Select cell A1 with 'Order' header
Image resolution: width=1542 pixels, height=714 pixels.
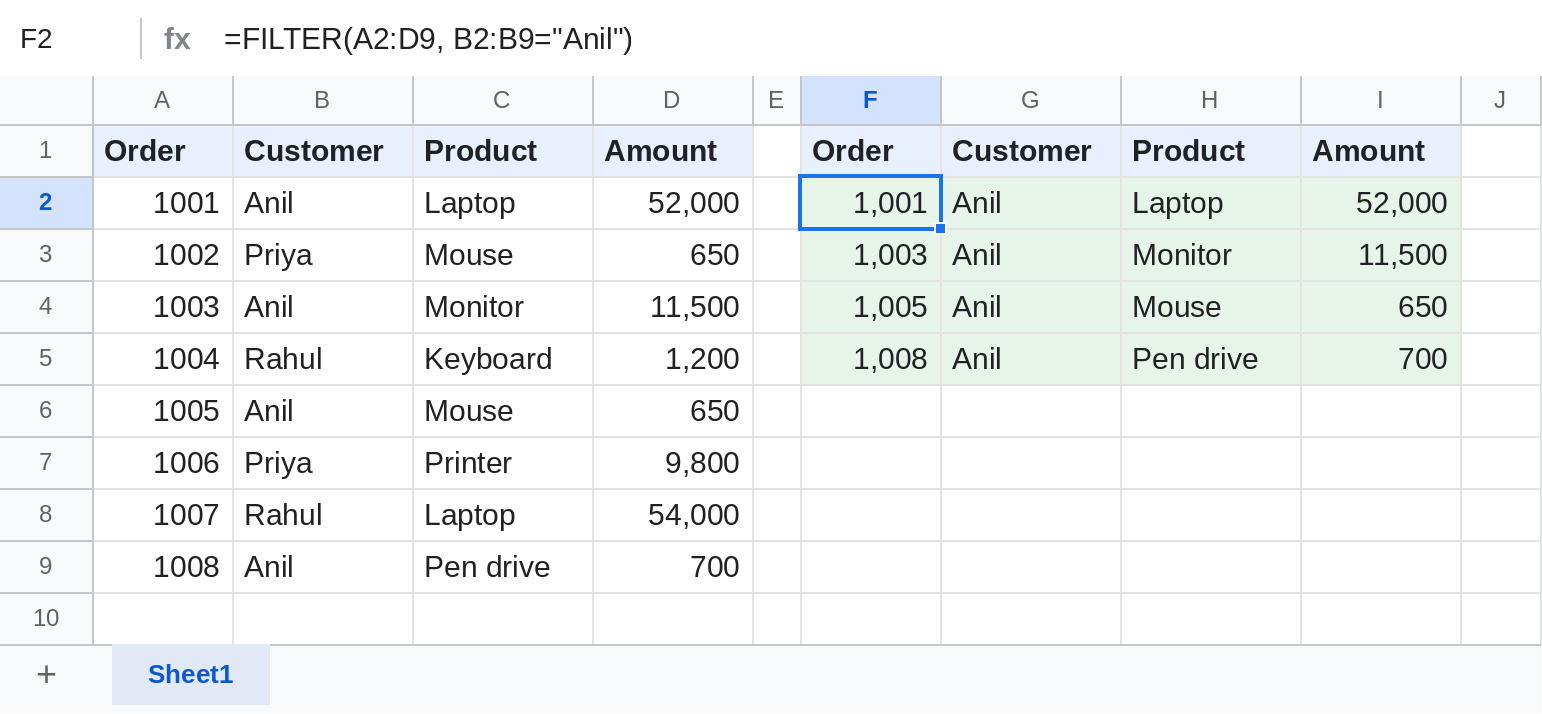pos(163,151)
